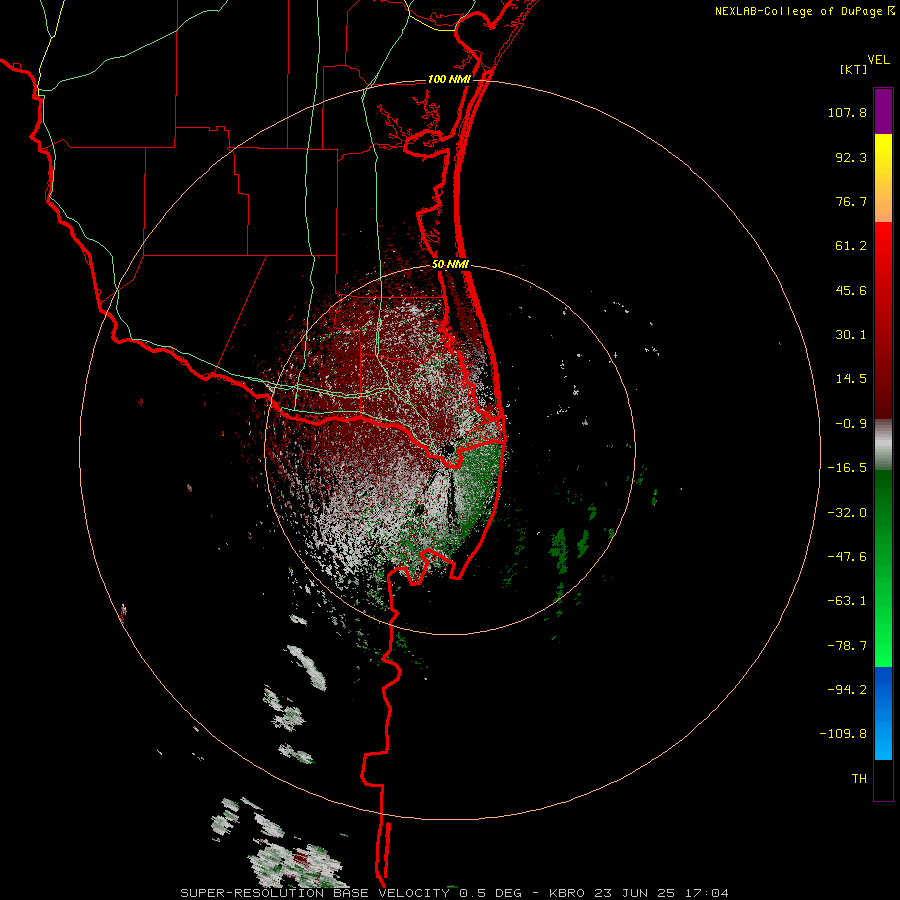Click the KBRO radar site center point
Screen dimensions: 900x900
click(x=449, y=449)
